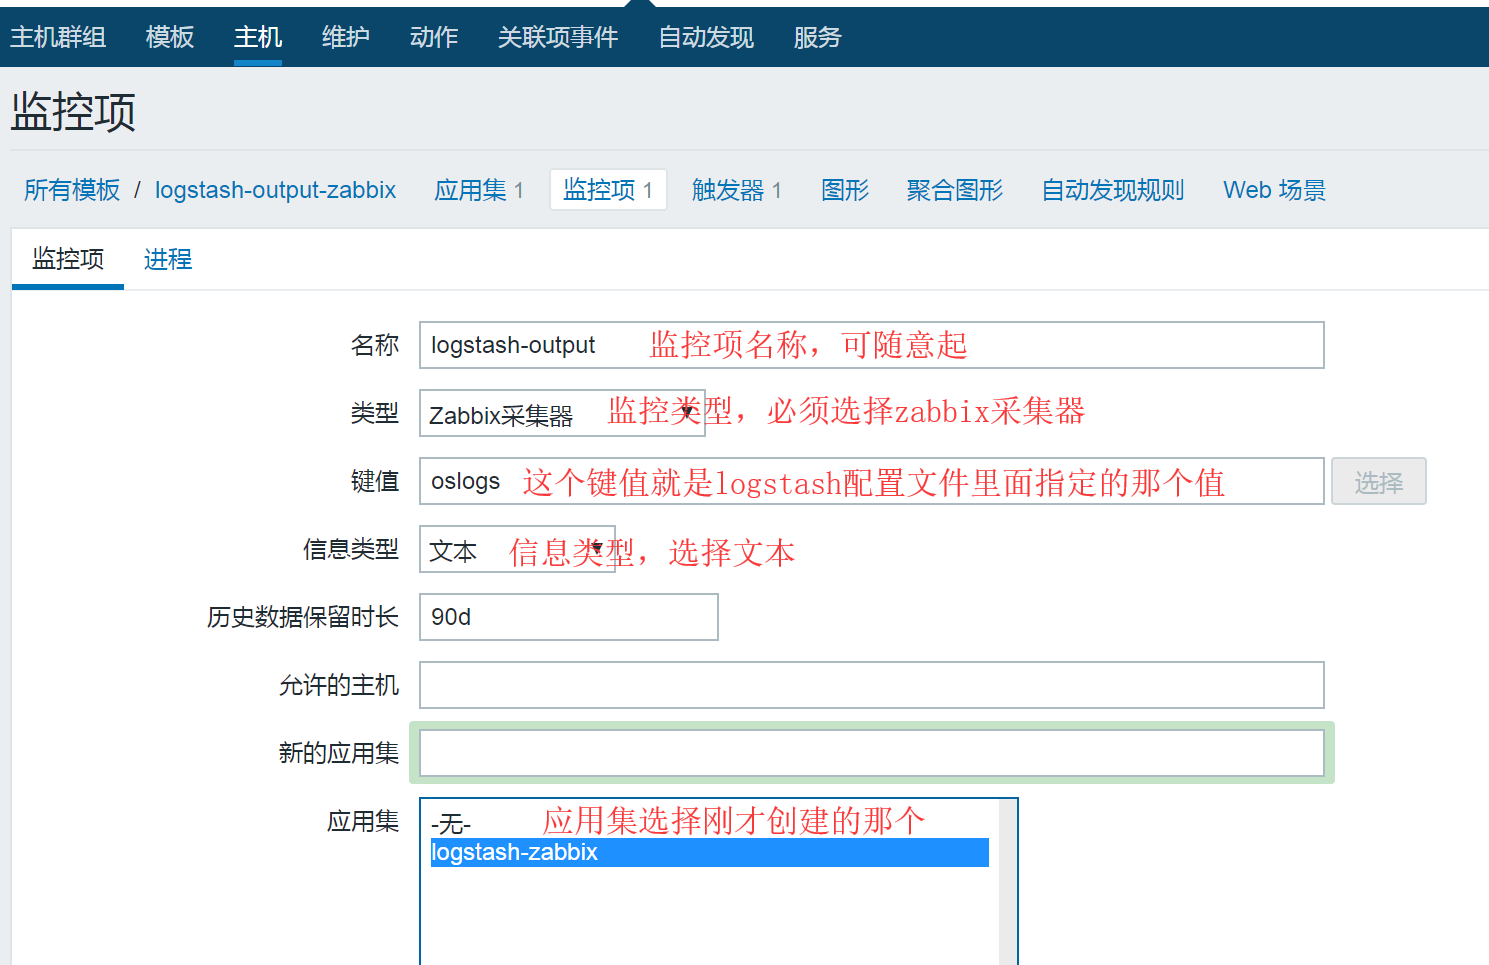Open the 应用集 1 link
The height and width of the screenshot is (965, 1489).
pos(479,190)
